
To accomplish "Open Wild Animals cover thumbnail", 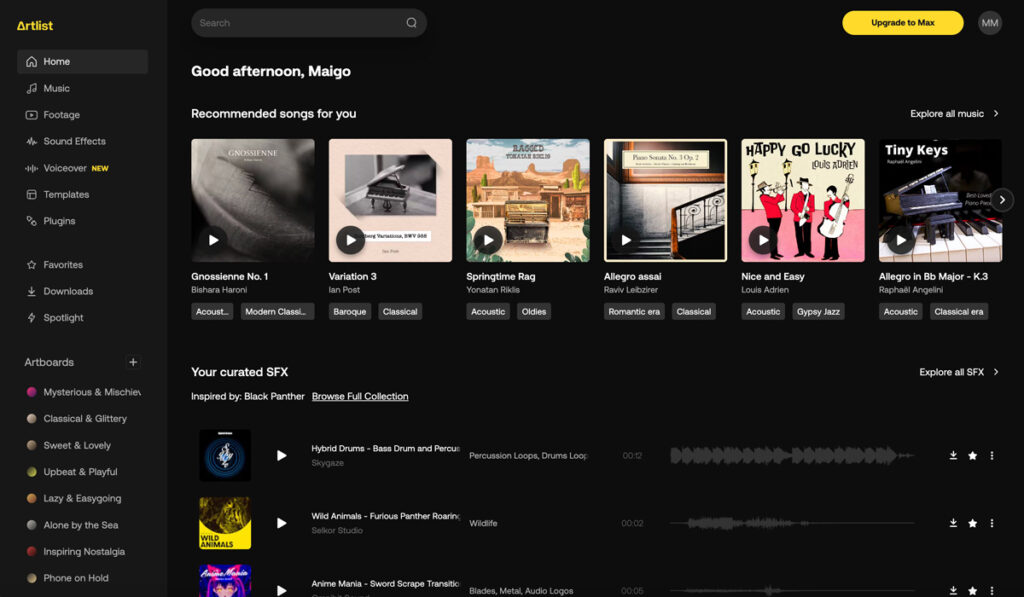I will [225, 523].
